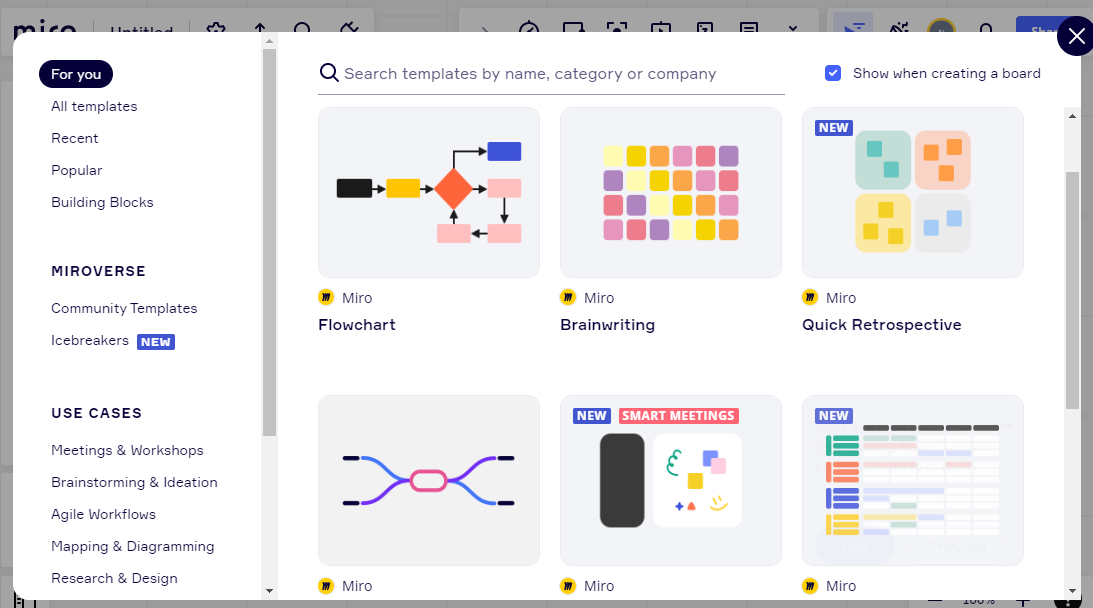Open Building Blocks category
This screenshot has width=1093, height=608.
tap(102, 202)
